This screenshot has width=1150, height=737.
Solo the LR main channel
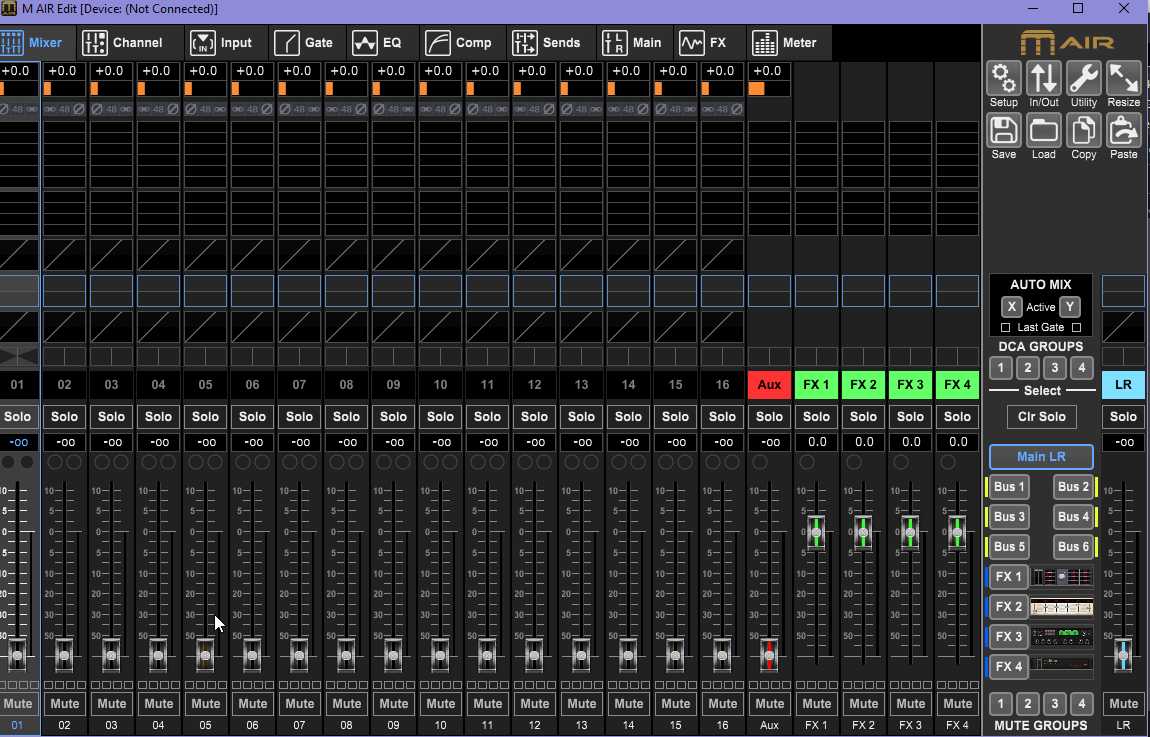click(x=1123, y=417)
